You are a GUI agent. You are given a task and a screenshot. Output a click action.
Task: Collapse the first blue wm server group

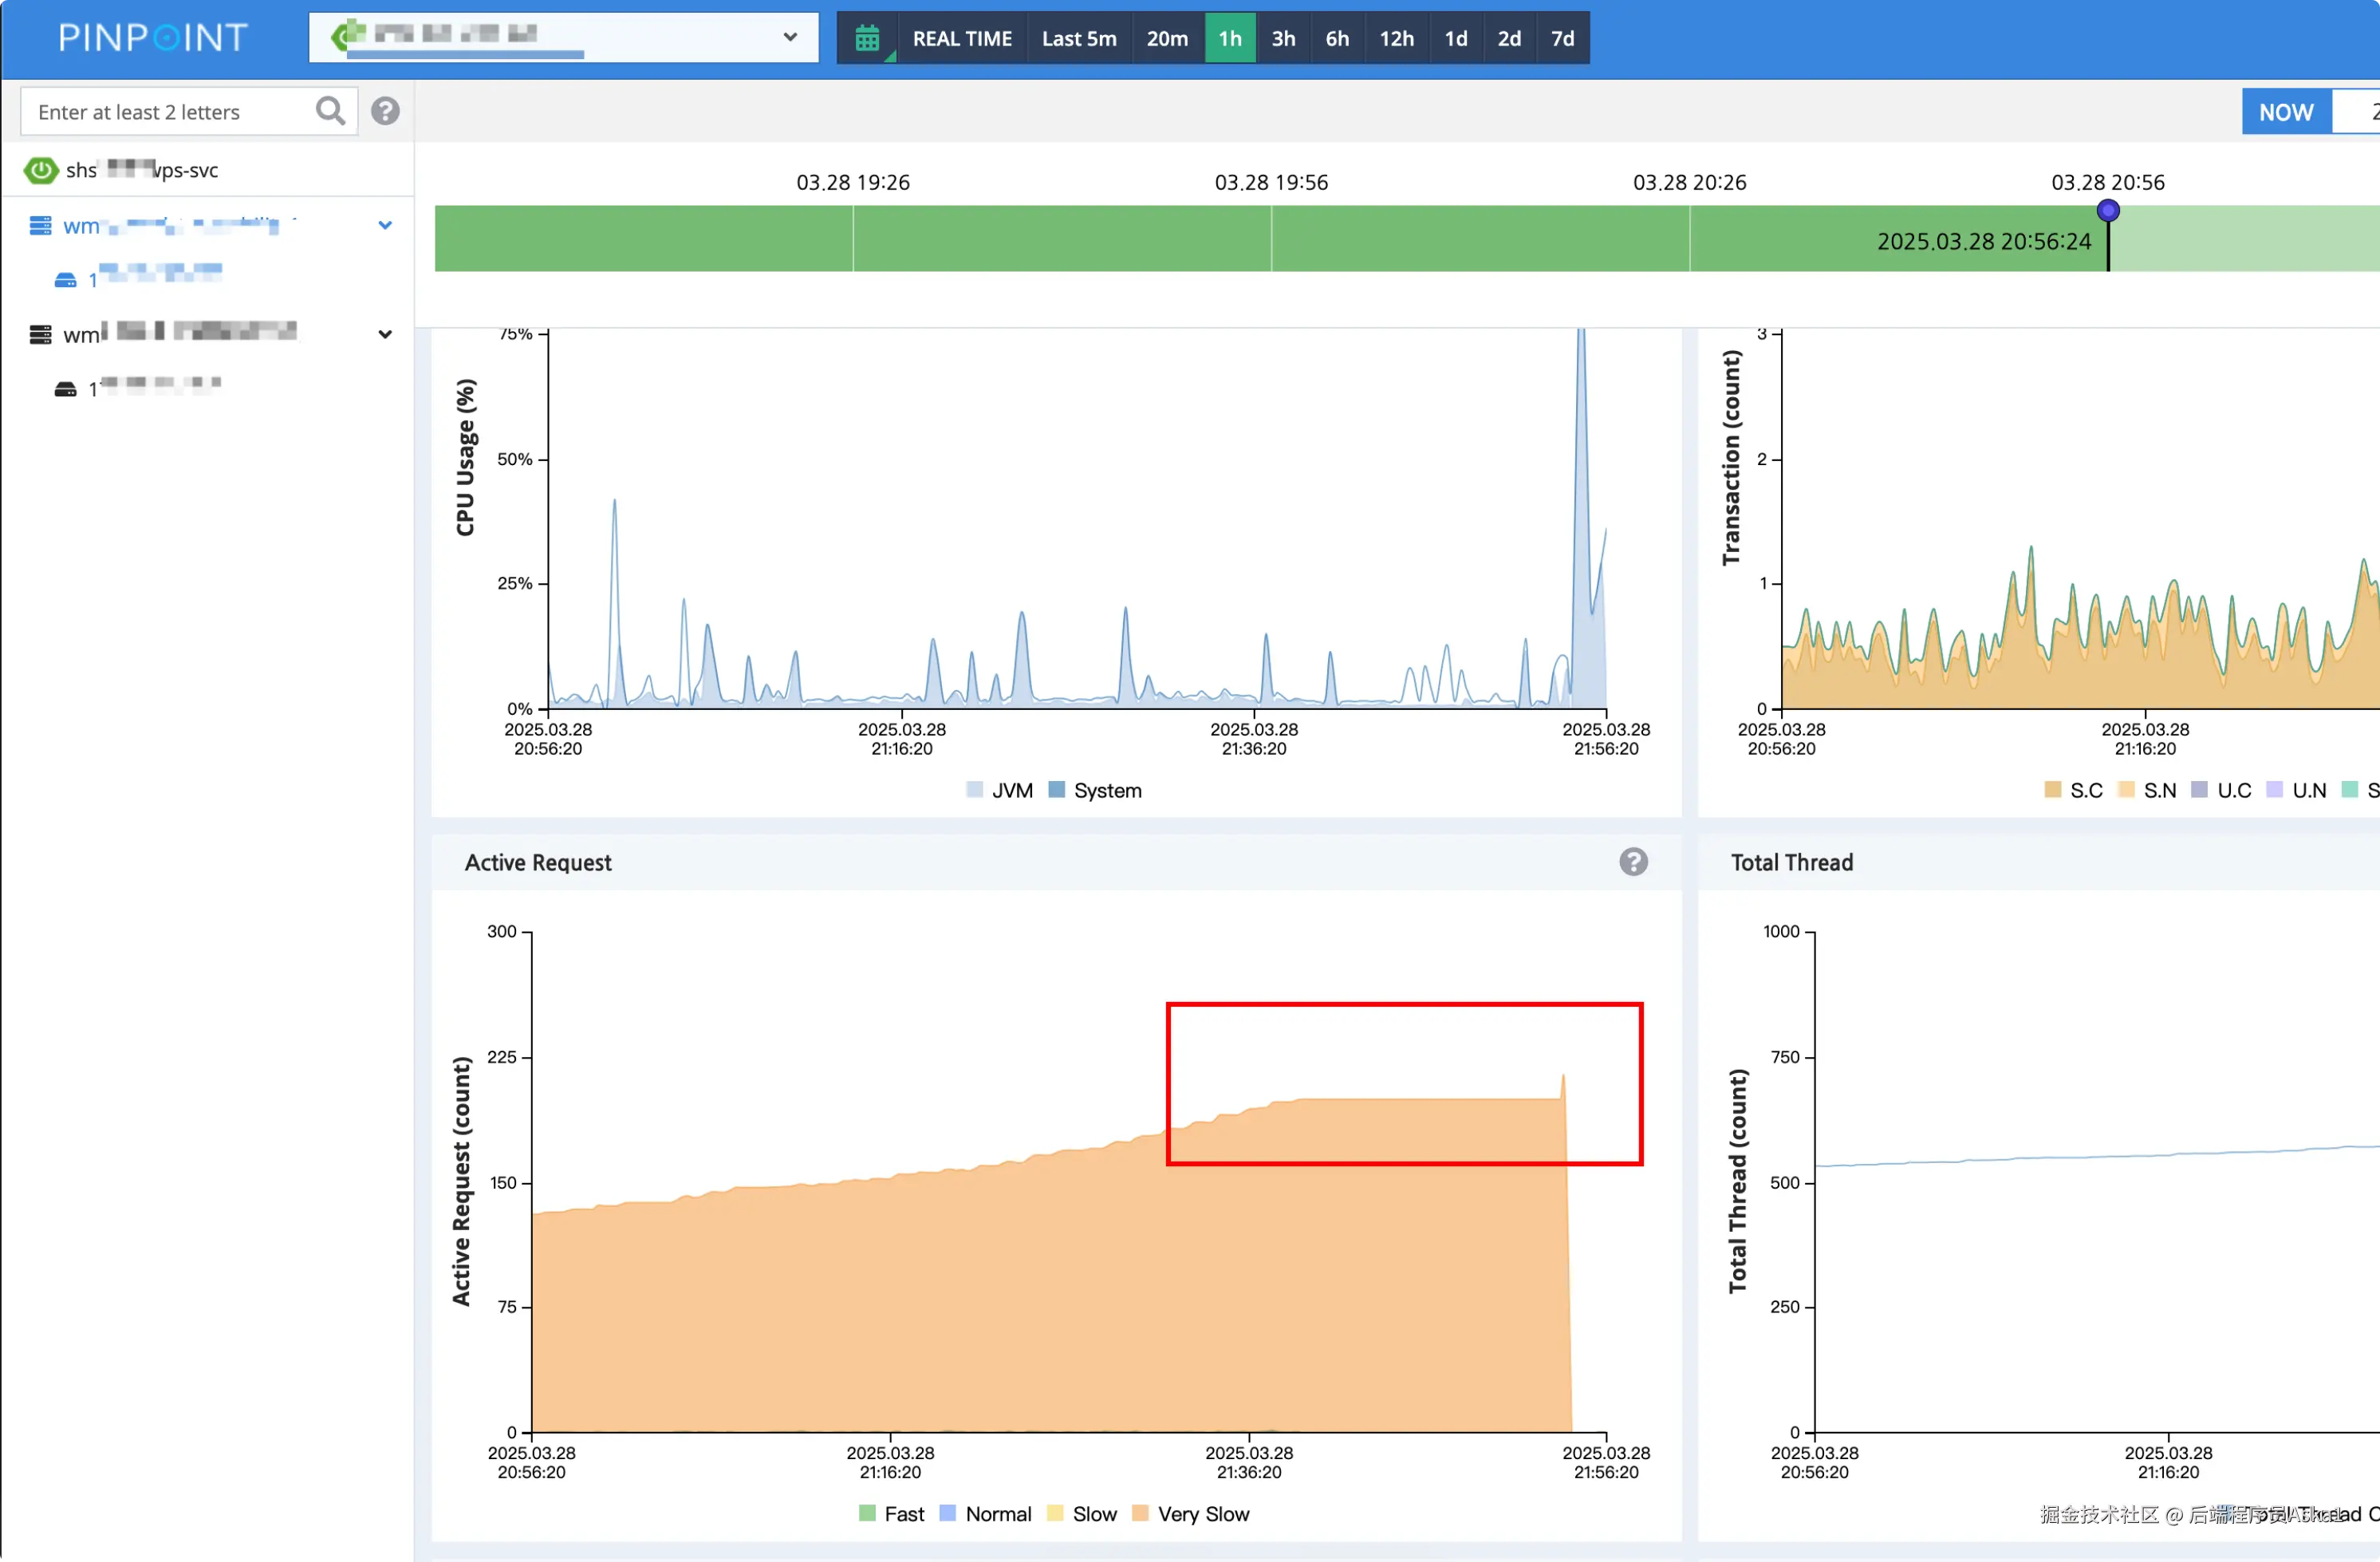tap(385, 226)
